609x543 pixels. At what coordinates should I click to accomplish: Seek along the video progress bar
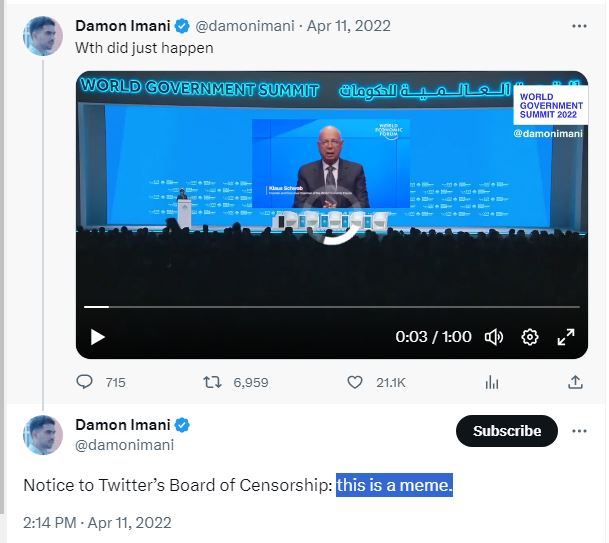tap(330, 306)
